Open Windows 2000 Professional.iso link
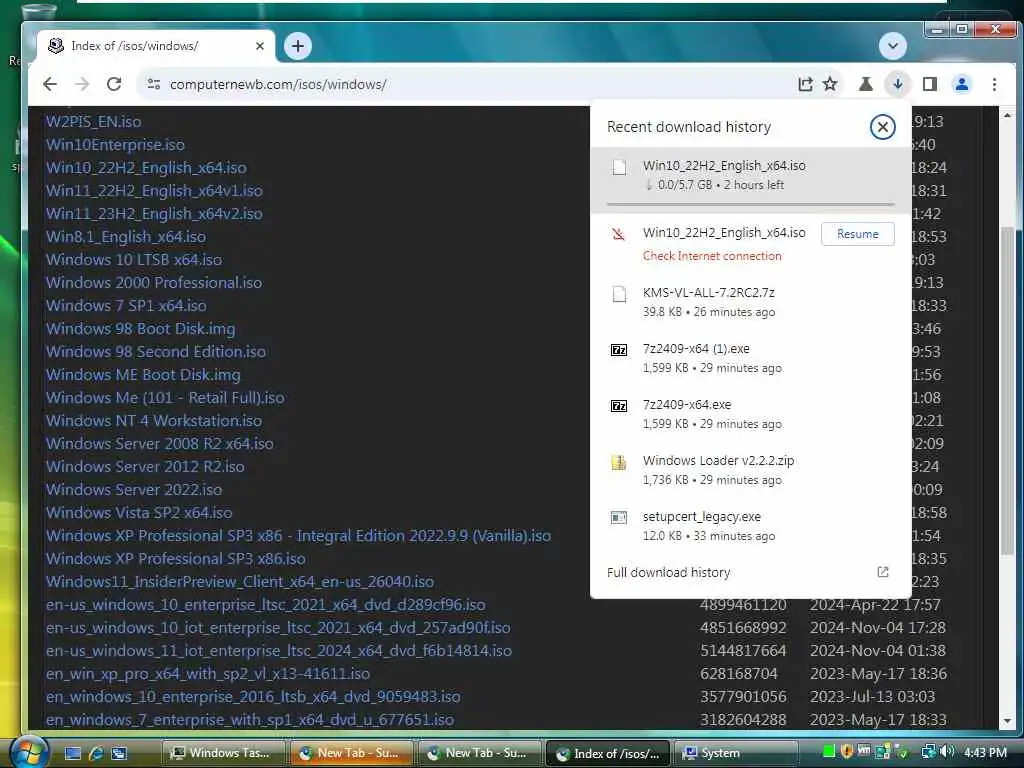Screen dimensions: 1024x768 pyautogui.click(x=153, y=283)
